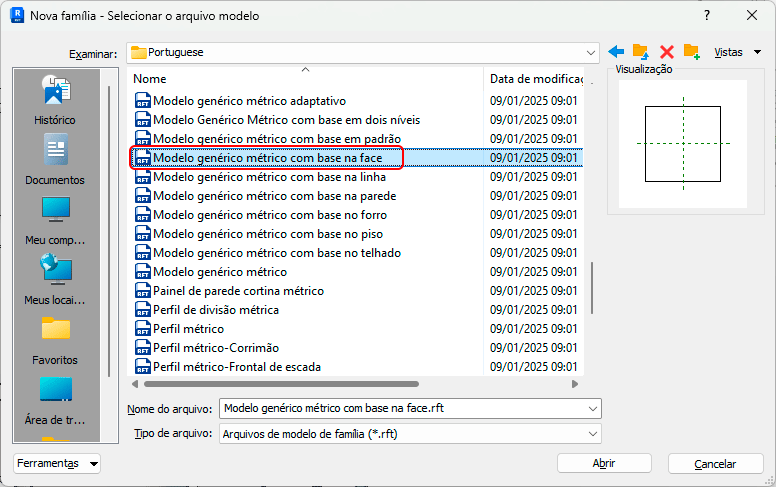Click the Abrir button
This screenshot has height=487, width=776.
604,464
